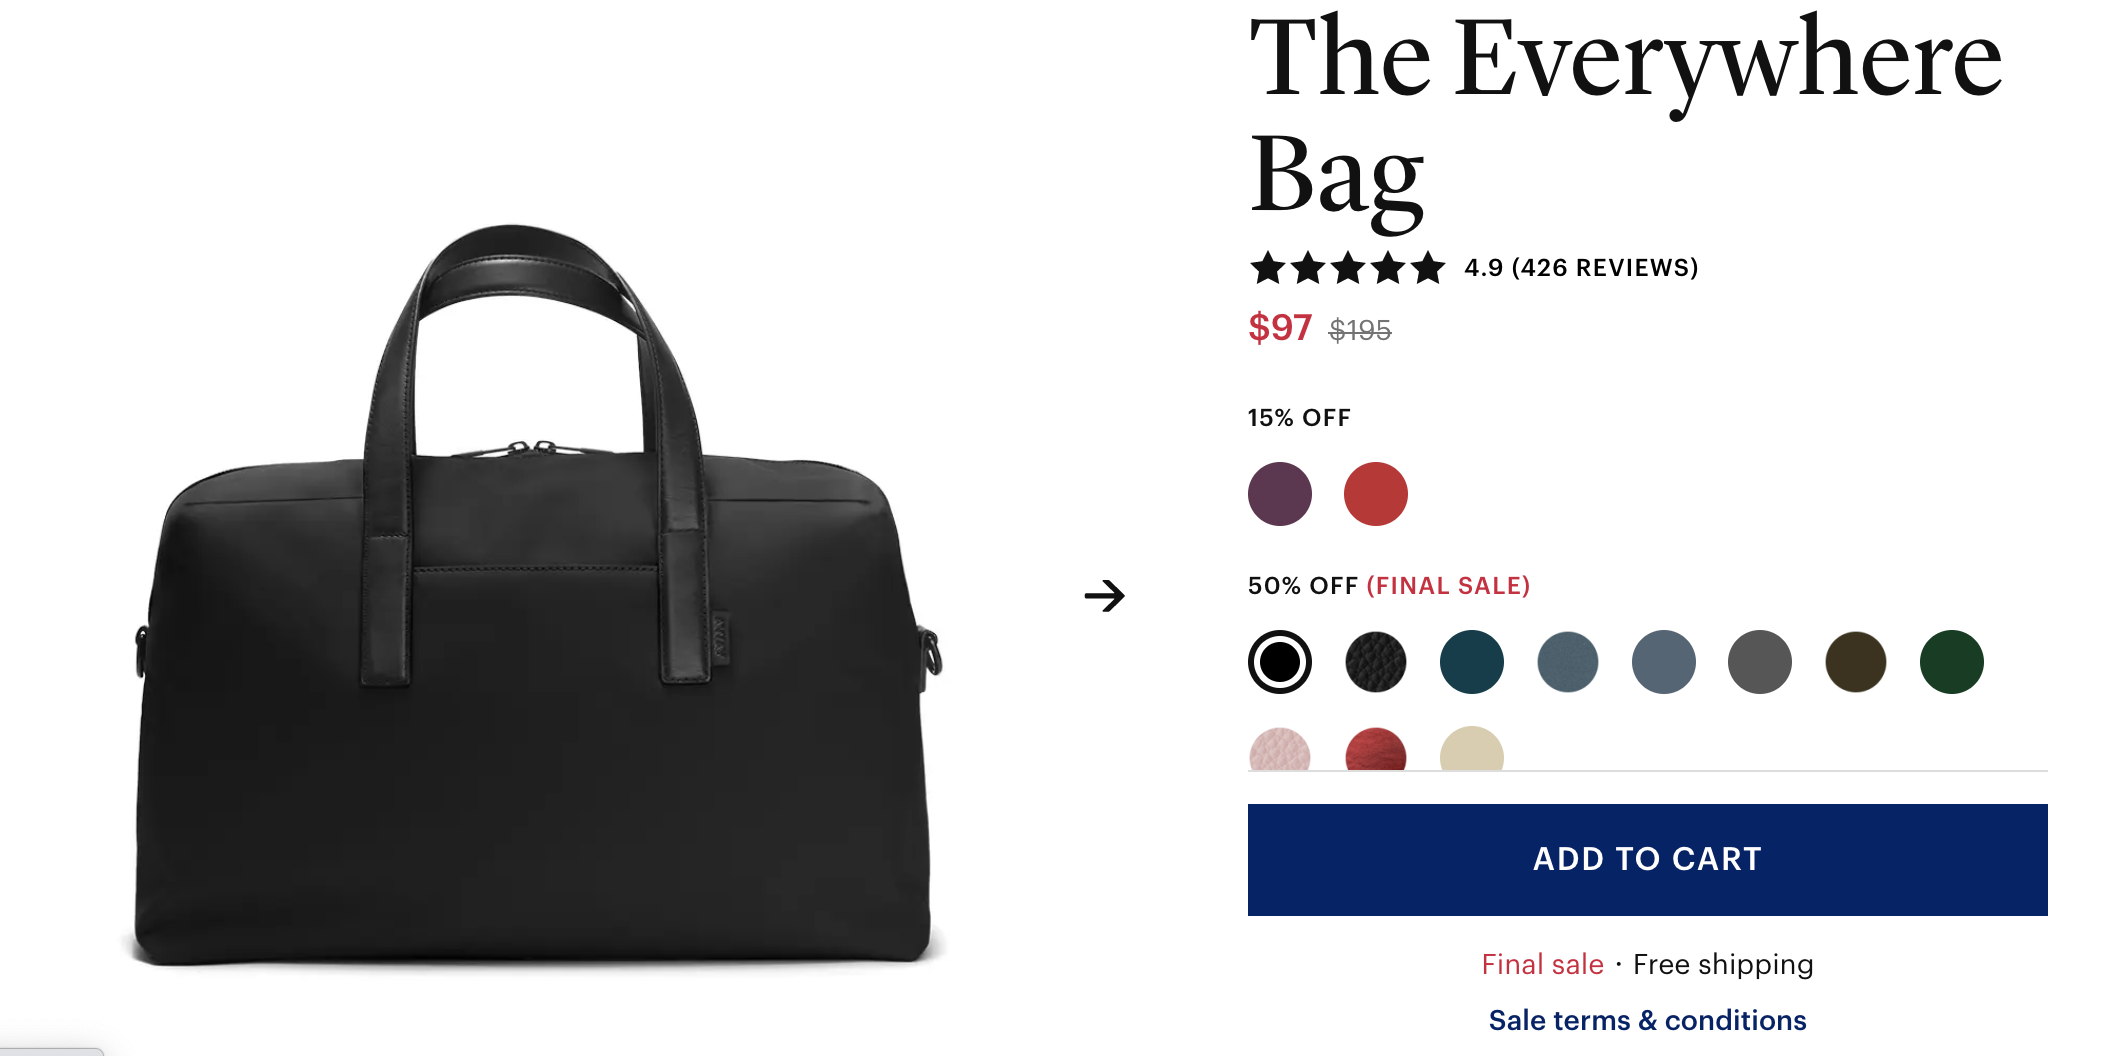The height and width of the screenshot is (1056, 2118).
Task: Pick the light pink textured swatch
Action: 1280,749
